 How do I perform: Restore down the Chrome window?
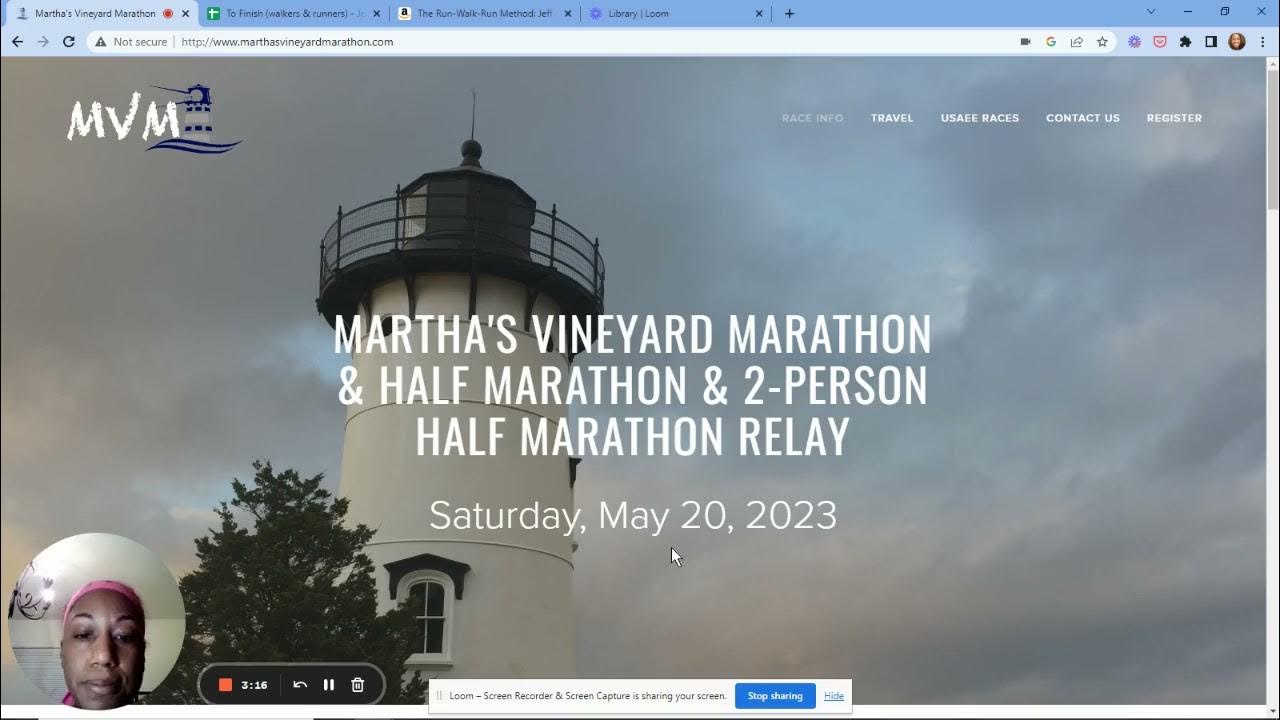pos(1225,12)
